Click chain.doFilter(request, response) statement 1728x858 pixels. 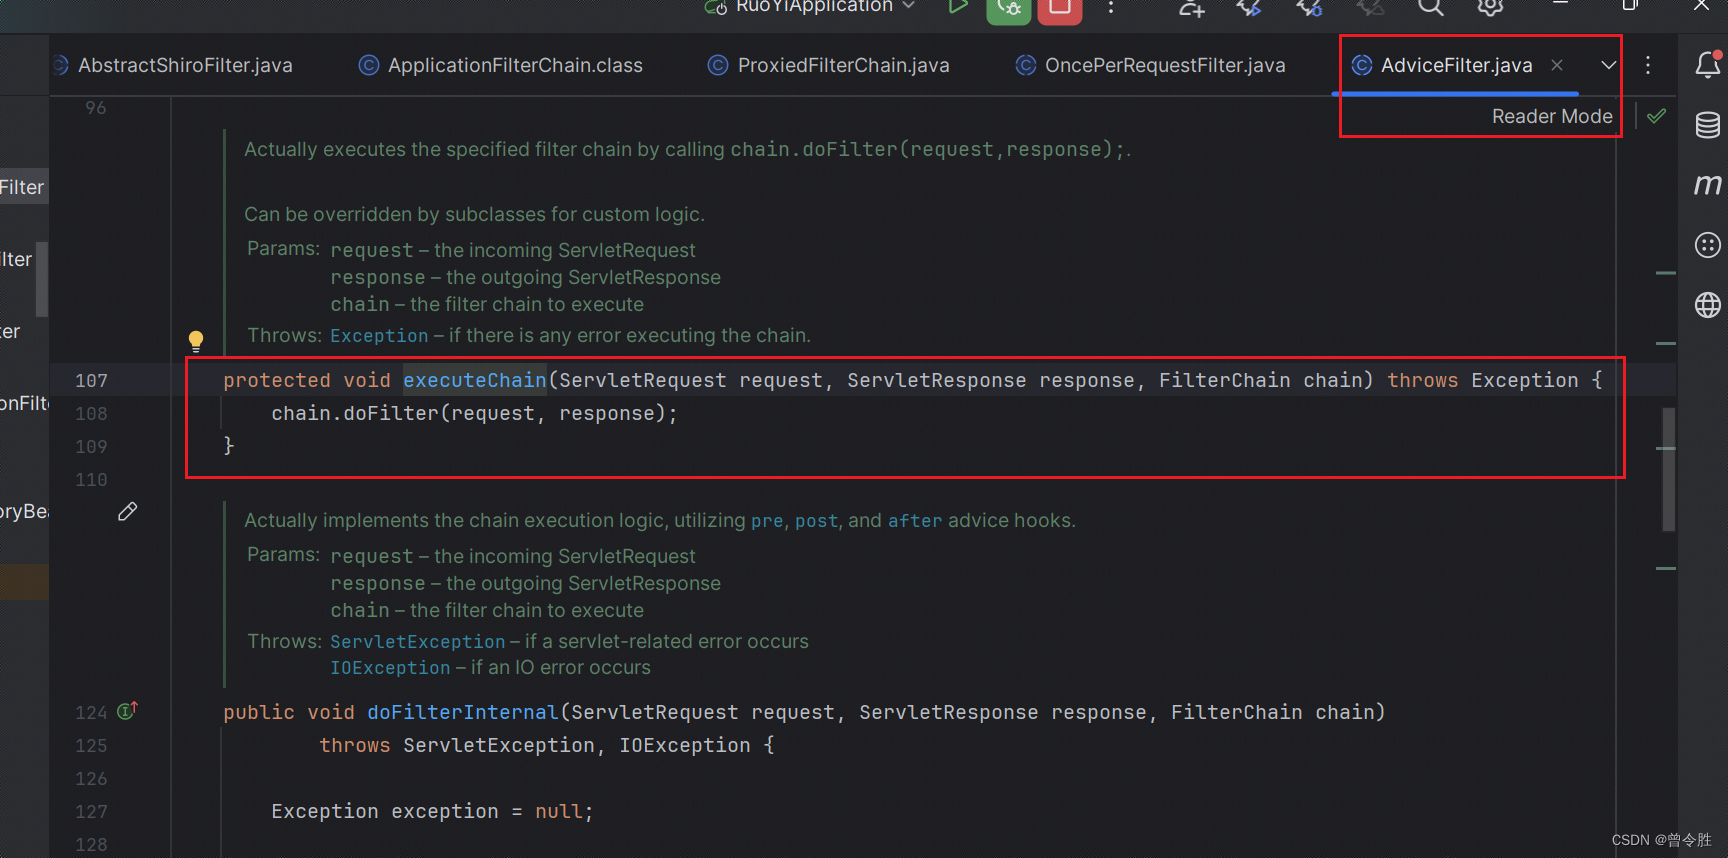click(x=474, y=413)
